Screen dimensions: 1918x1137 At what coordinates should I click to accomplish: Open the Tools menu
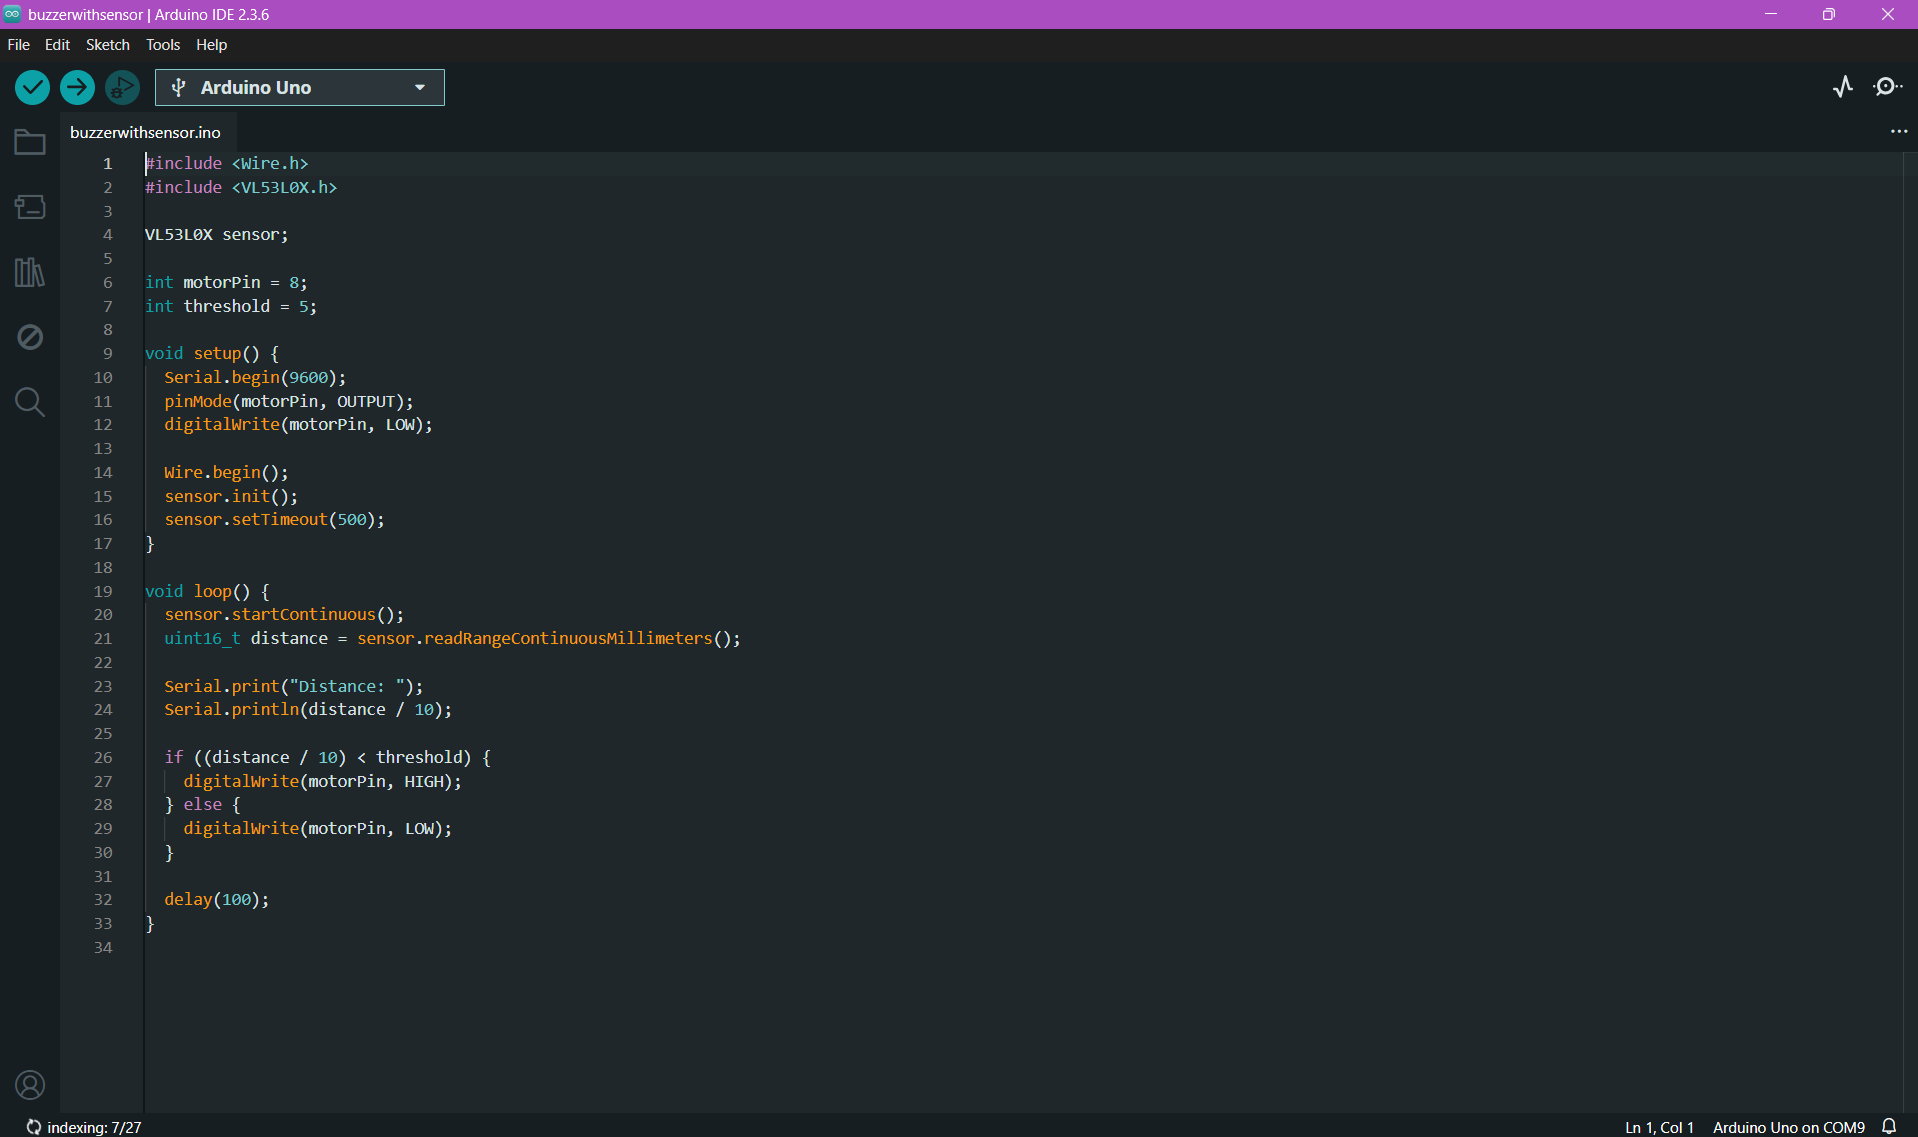163,45
